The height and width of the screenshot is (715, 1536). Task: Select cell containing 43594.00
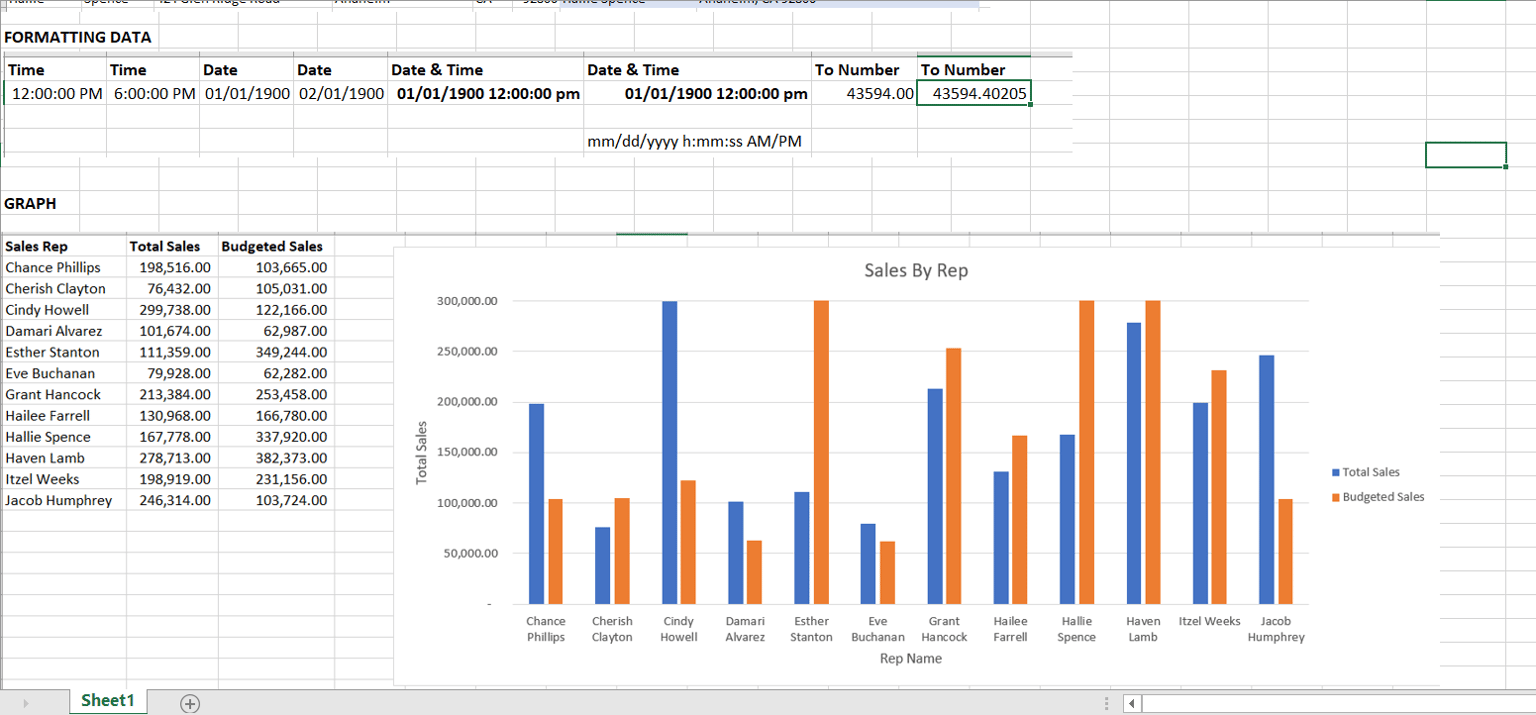pos(864,93)
